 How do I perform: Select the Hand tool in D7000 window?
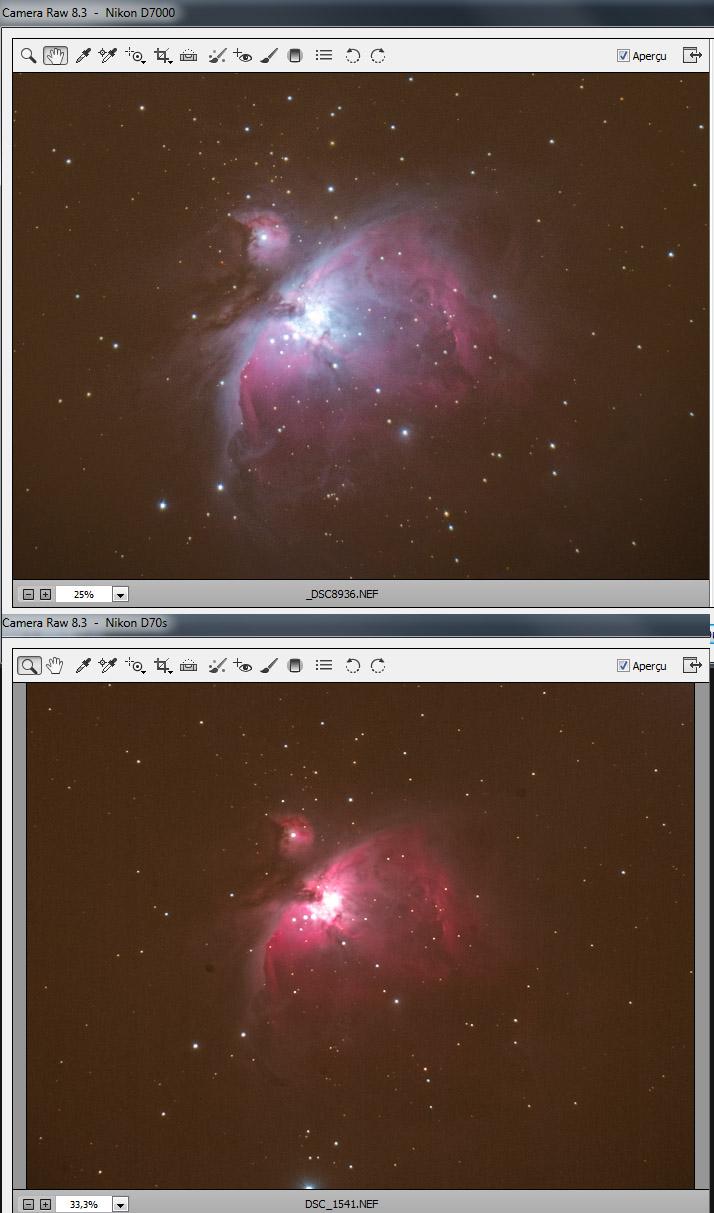pyautogui.click(x=55, y=56)
